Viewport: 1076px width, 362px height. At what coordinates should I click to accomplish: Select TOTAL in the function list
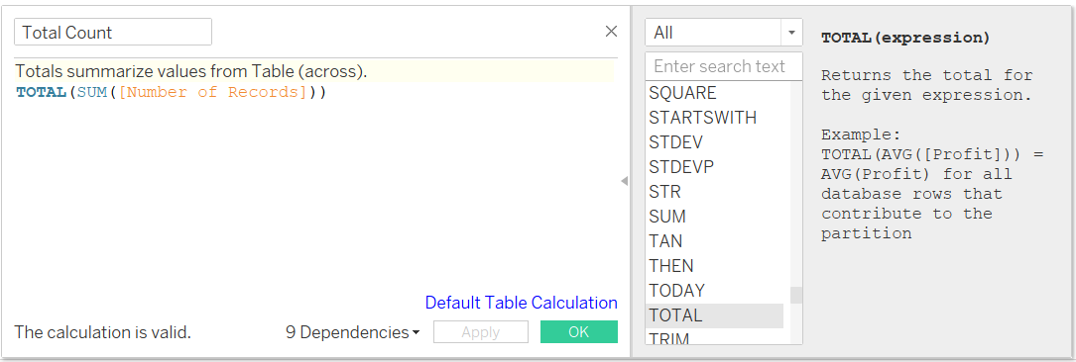click(x=714, y=315)
